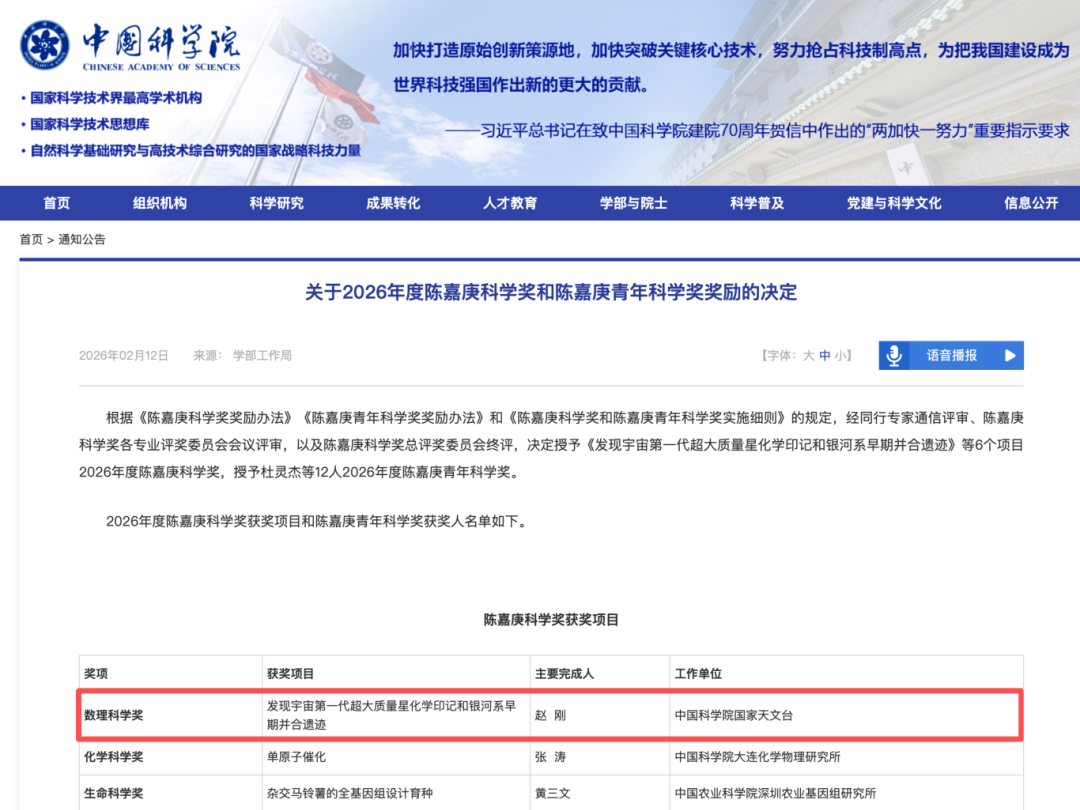Open the 学部与院士 navigation menu
1080x810 pixels.
pos(633,203)
